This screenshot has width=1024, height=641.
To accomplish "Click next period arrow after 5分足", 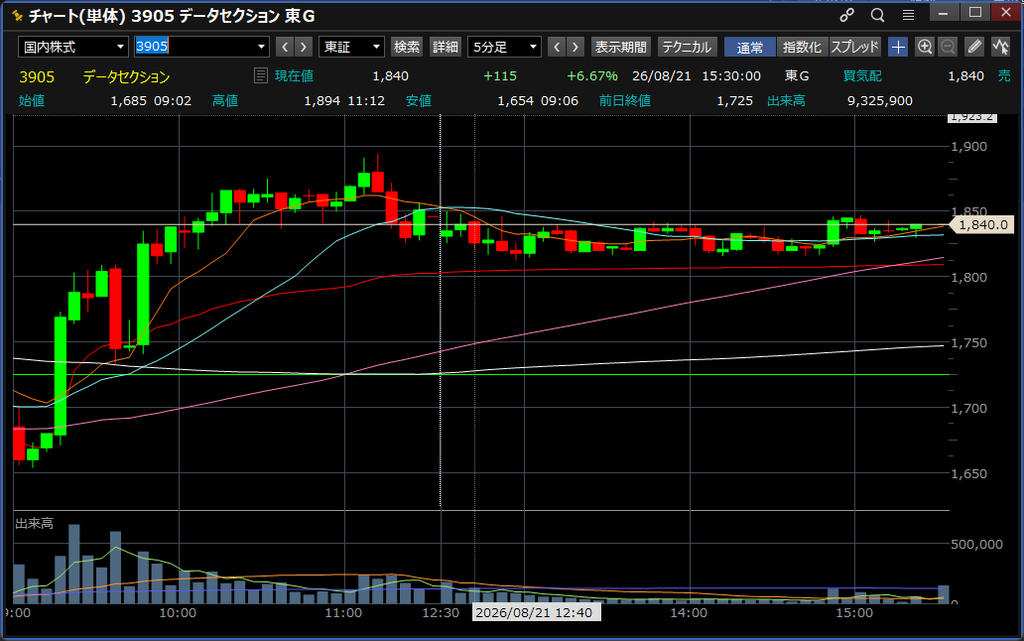I will [575, 47].
